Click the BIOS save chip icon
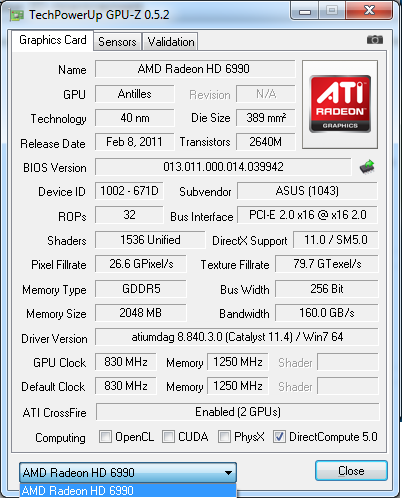This screenshot has width=402, height=498. [367, 167]
